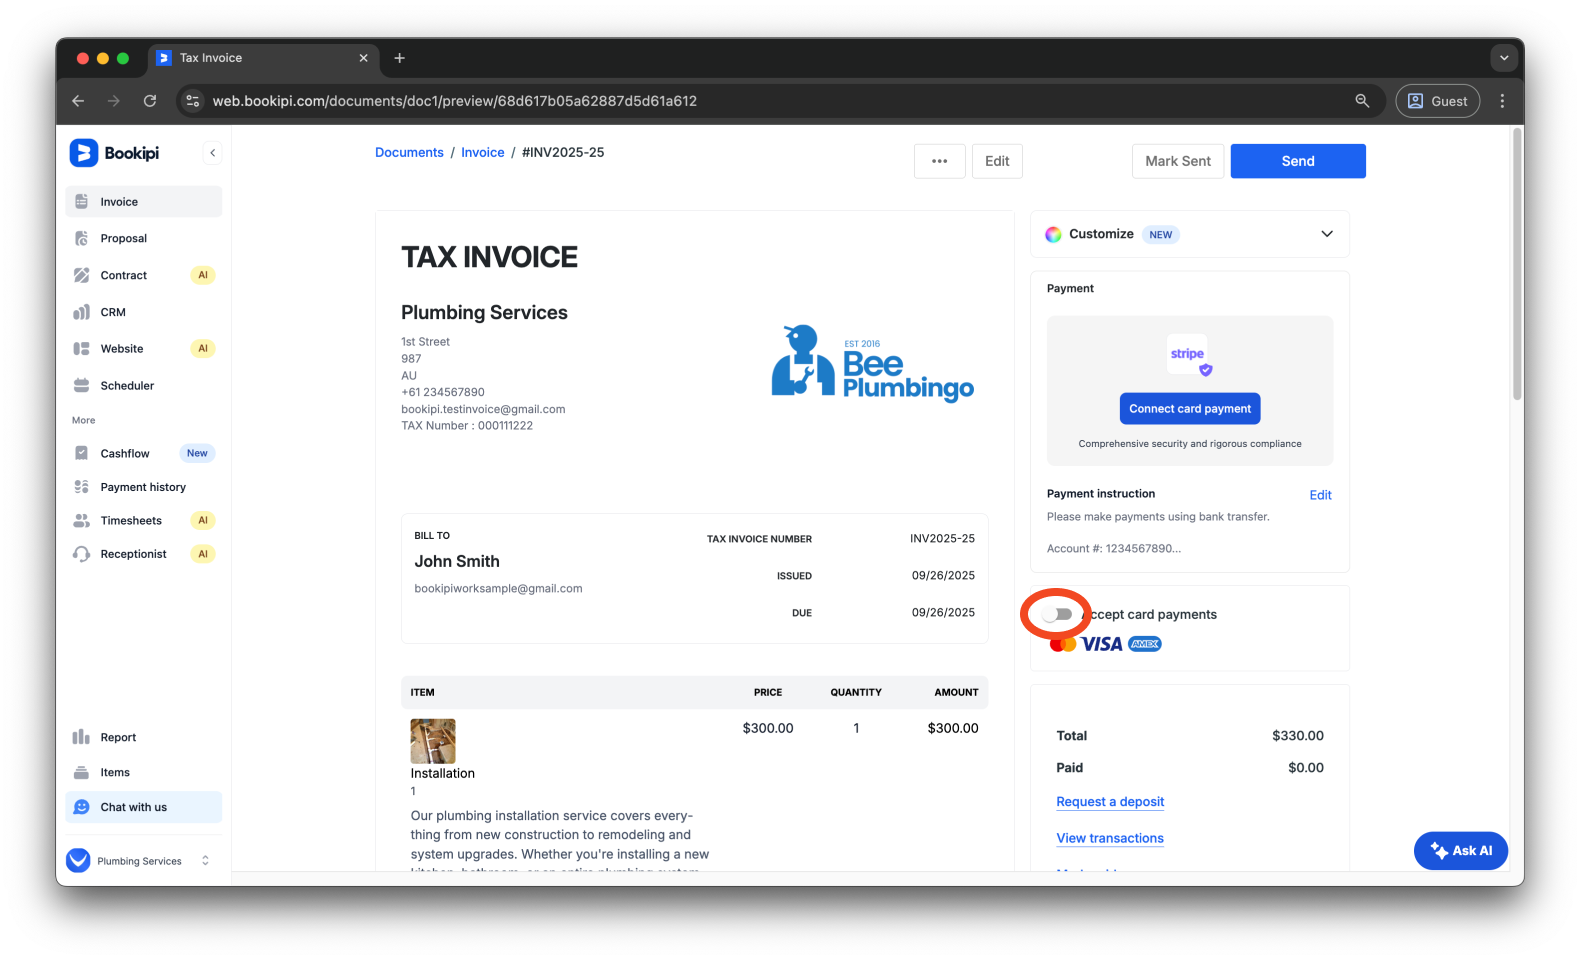1581x960 pixels.
Task: Click the Report chart icon
Action: (x=82, y=737)
